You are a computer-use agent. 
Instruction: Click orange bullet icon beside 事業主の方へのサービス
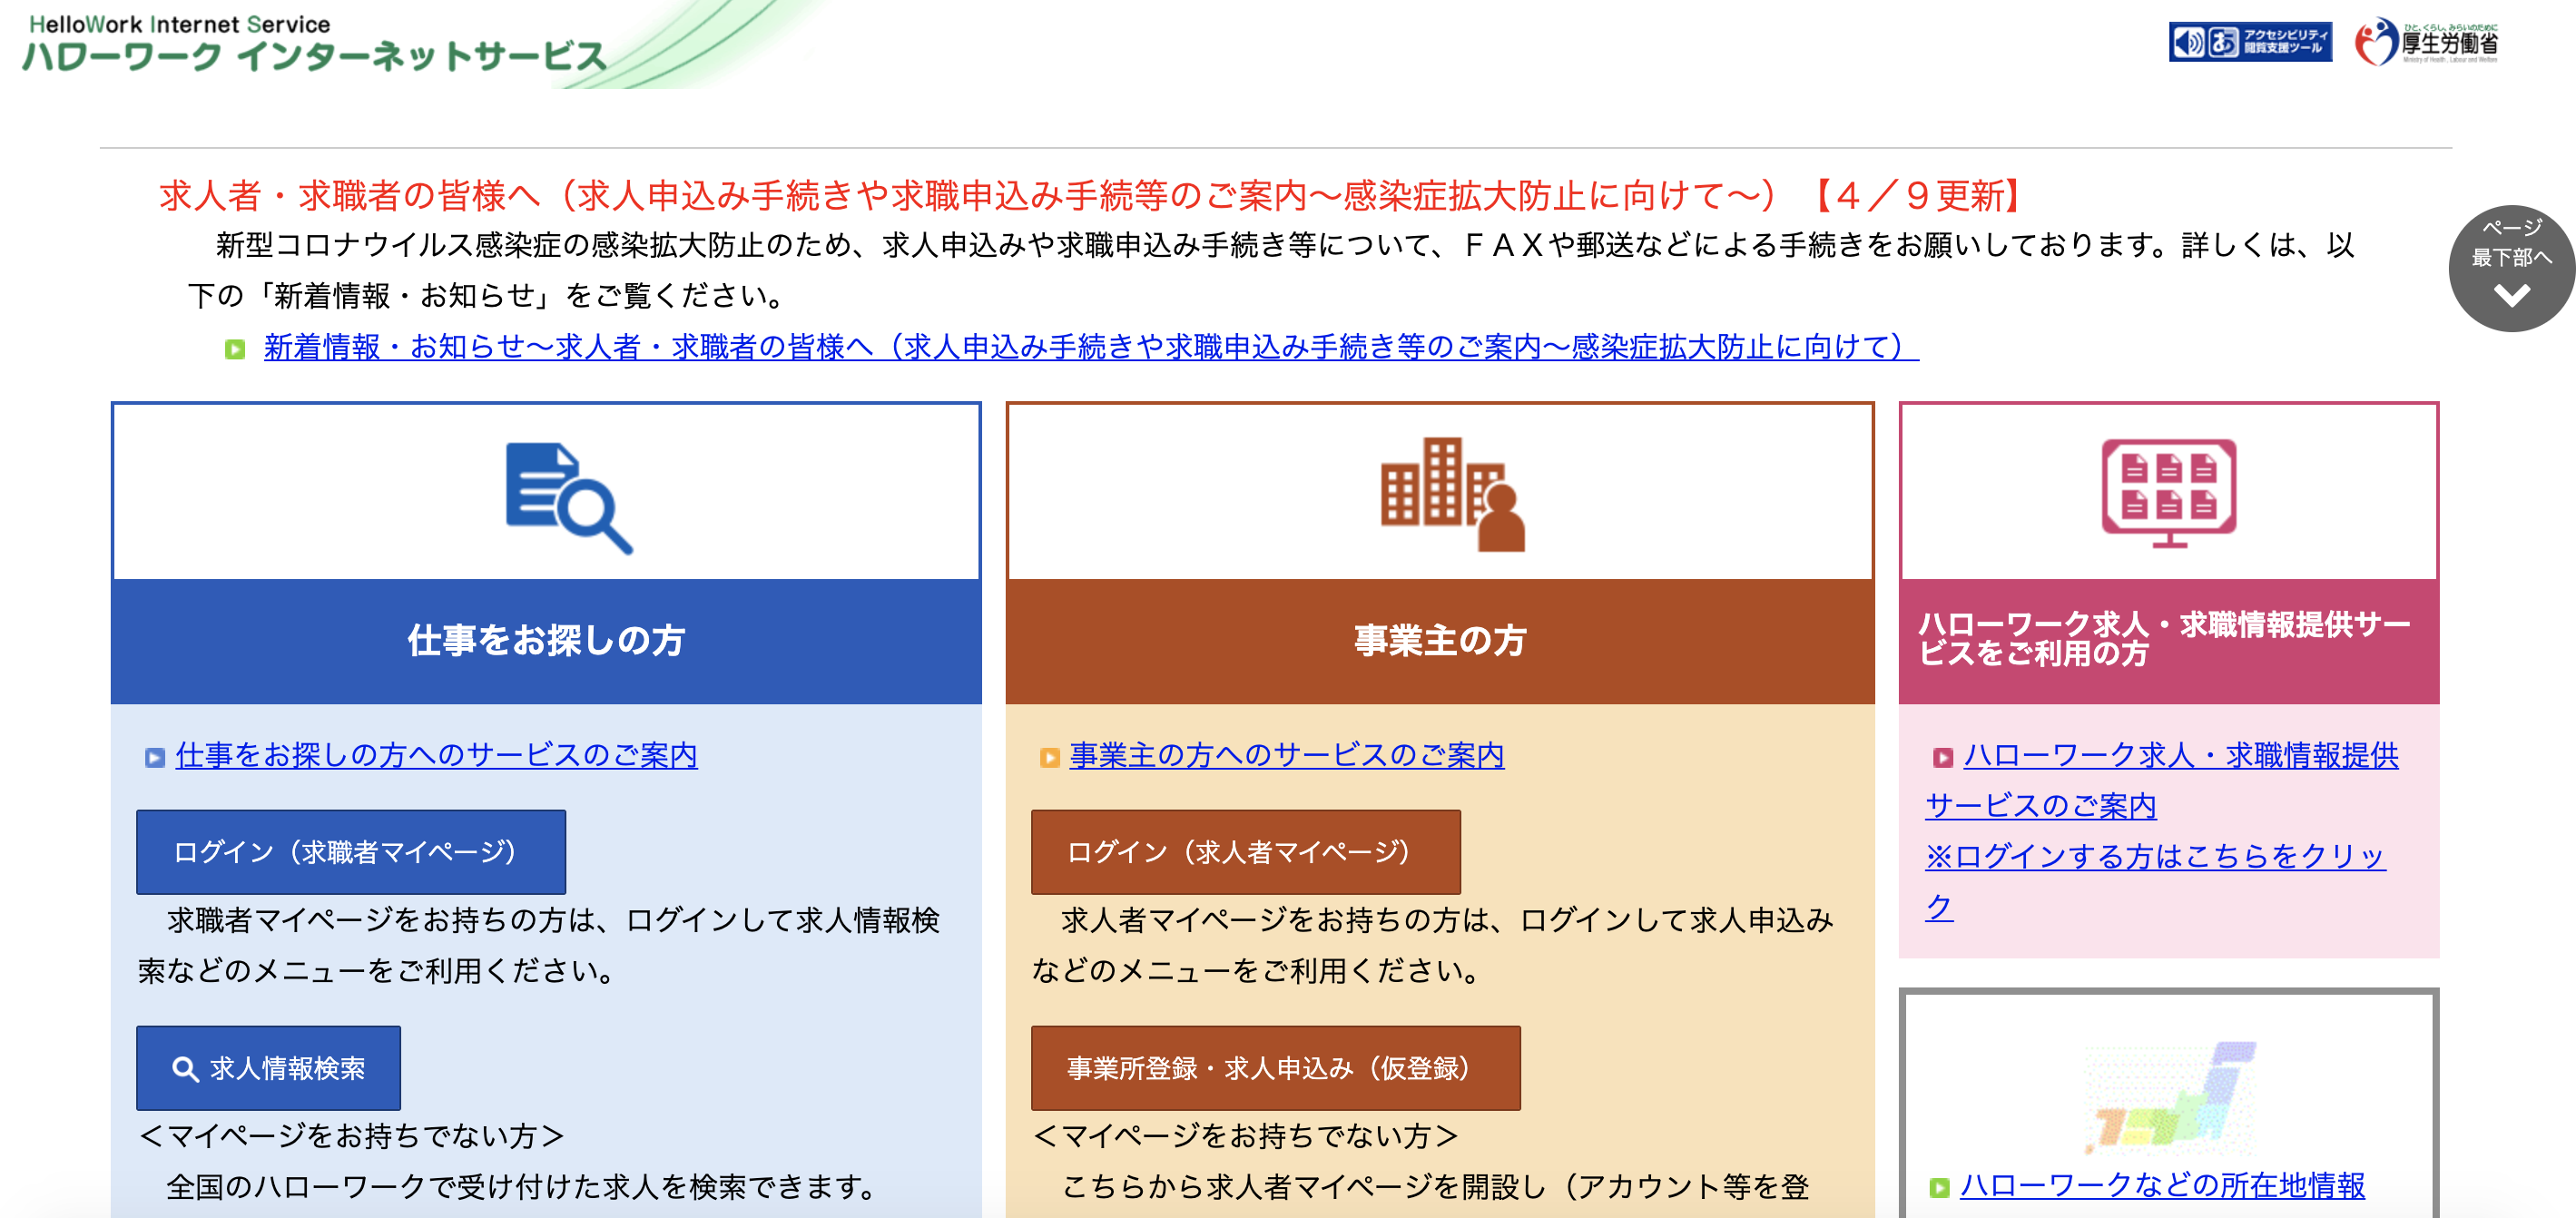[x=1049, y=757]
